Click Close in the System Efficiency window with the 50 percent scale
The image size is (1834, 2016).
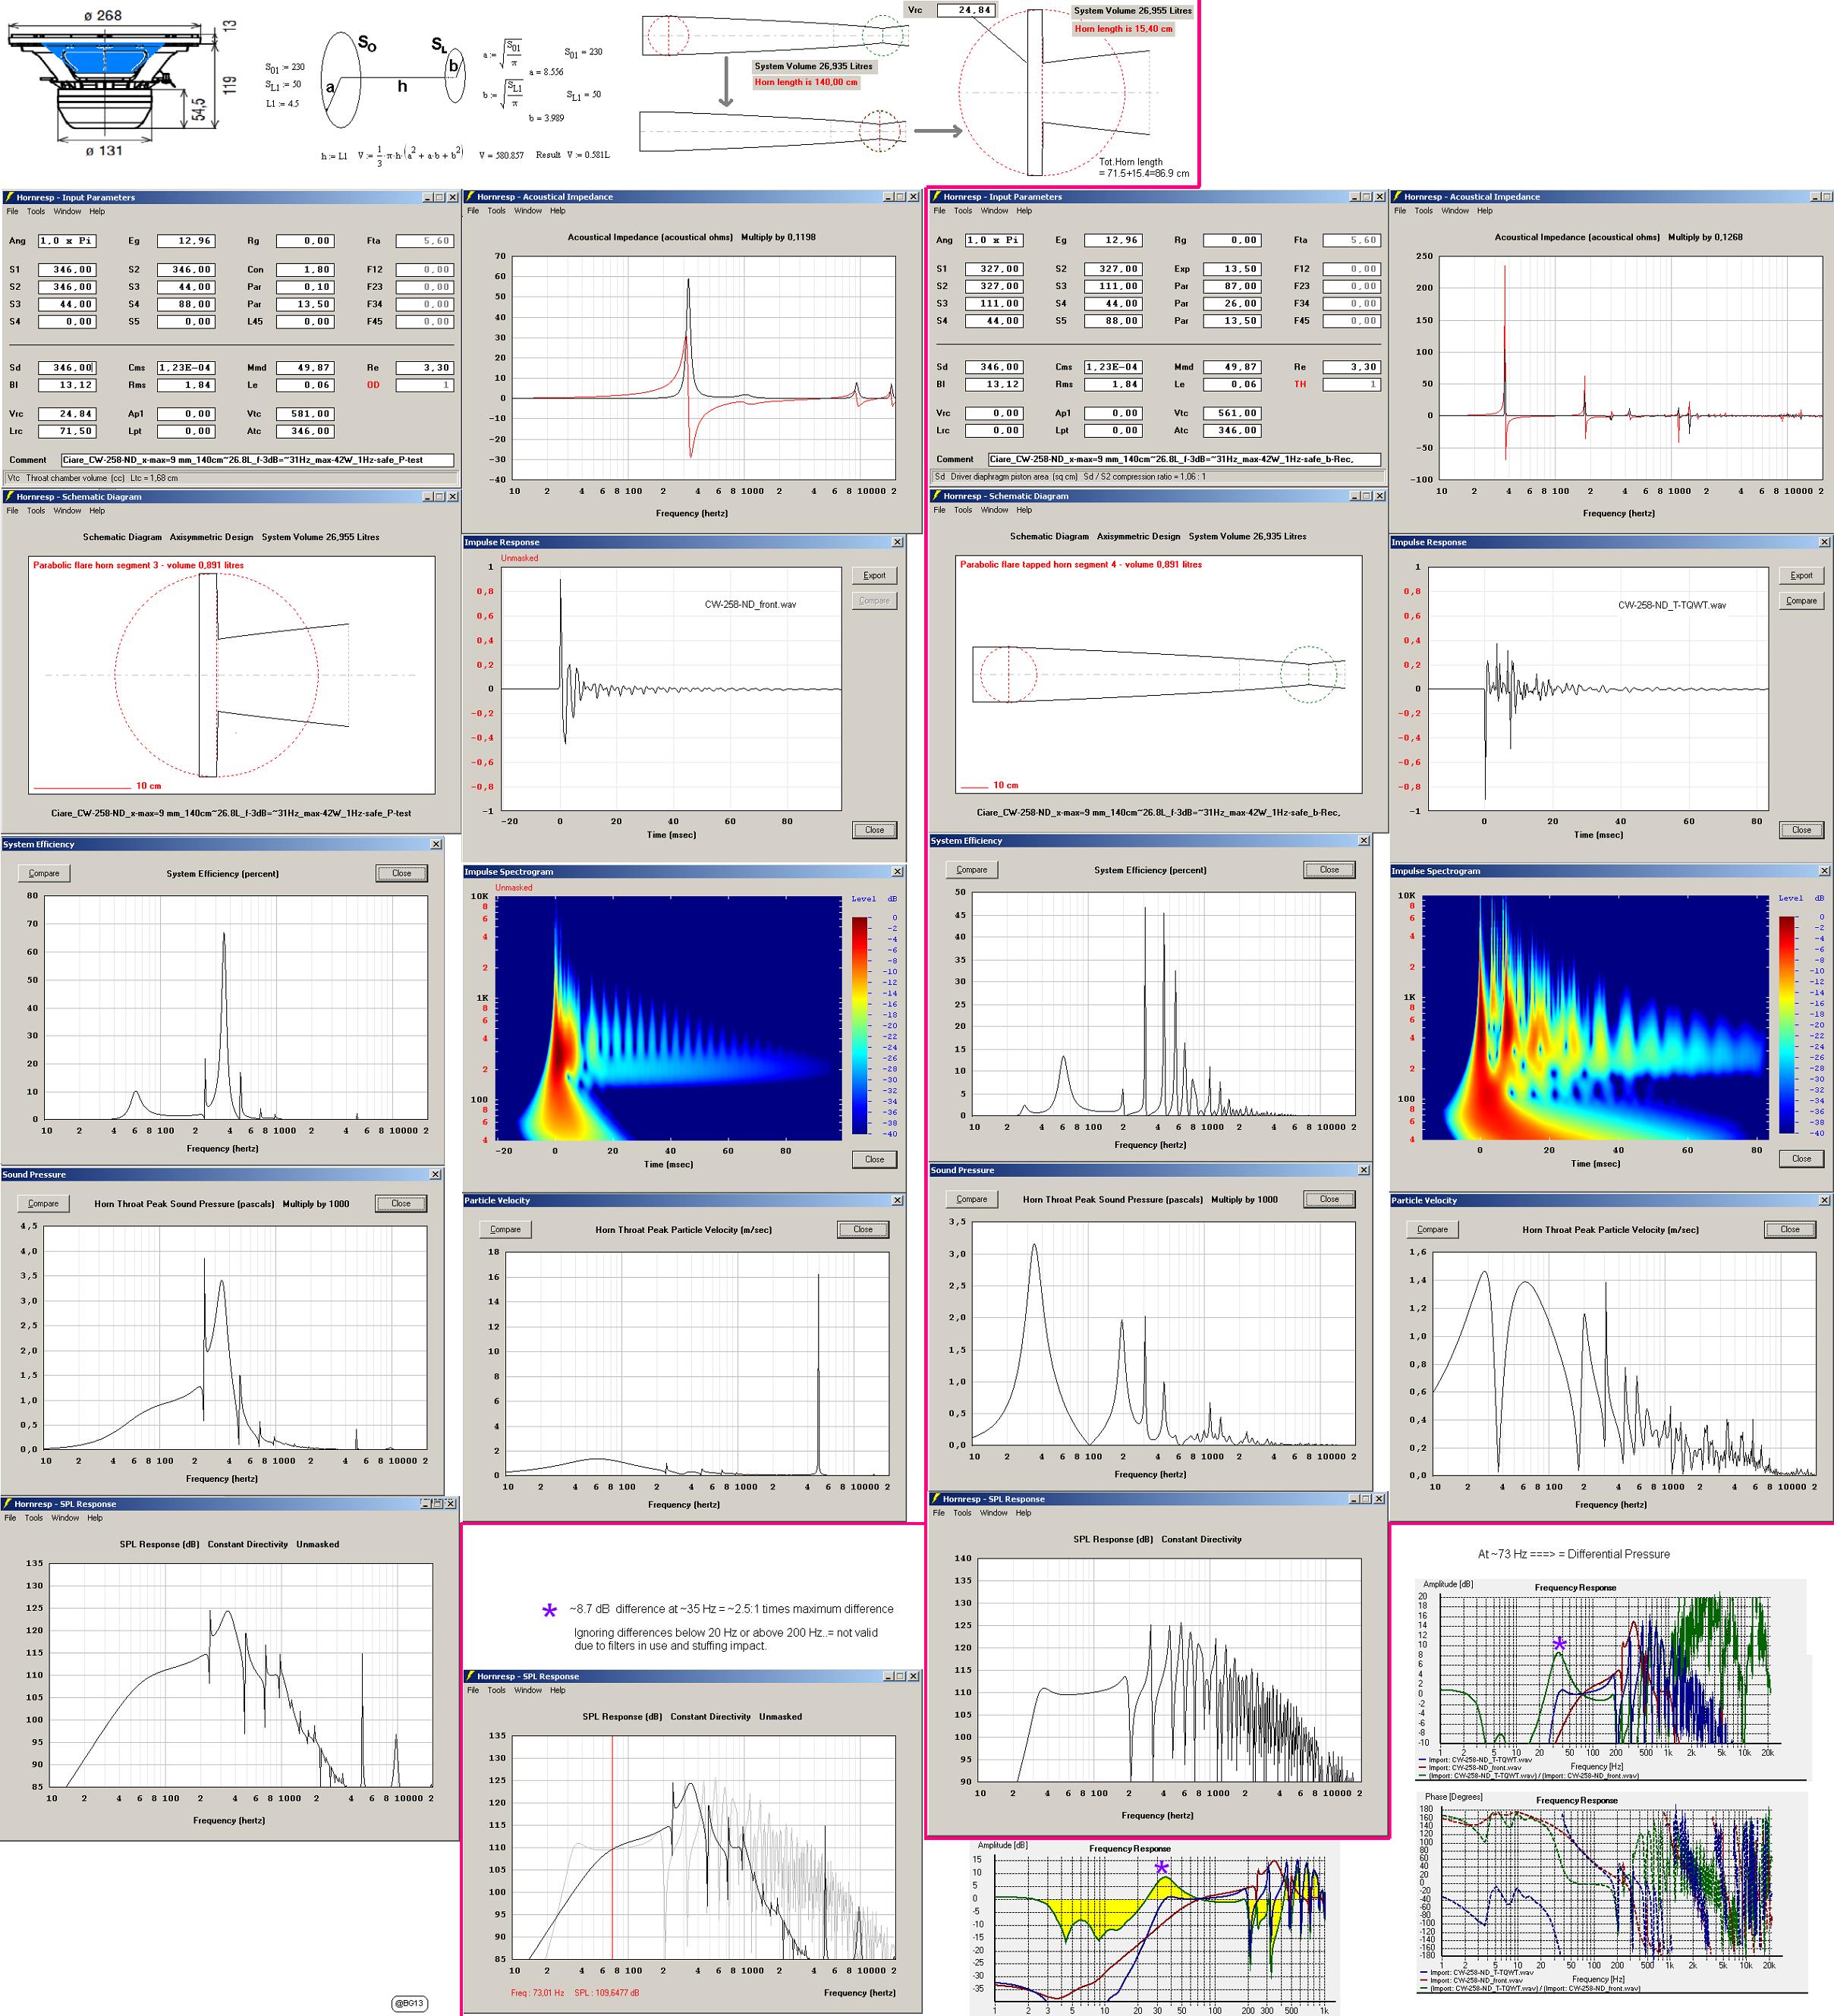(x=1329, y=869)
